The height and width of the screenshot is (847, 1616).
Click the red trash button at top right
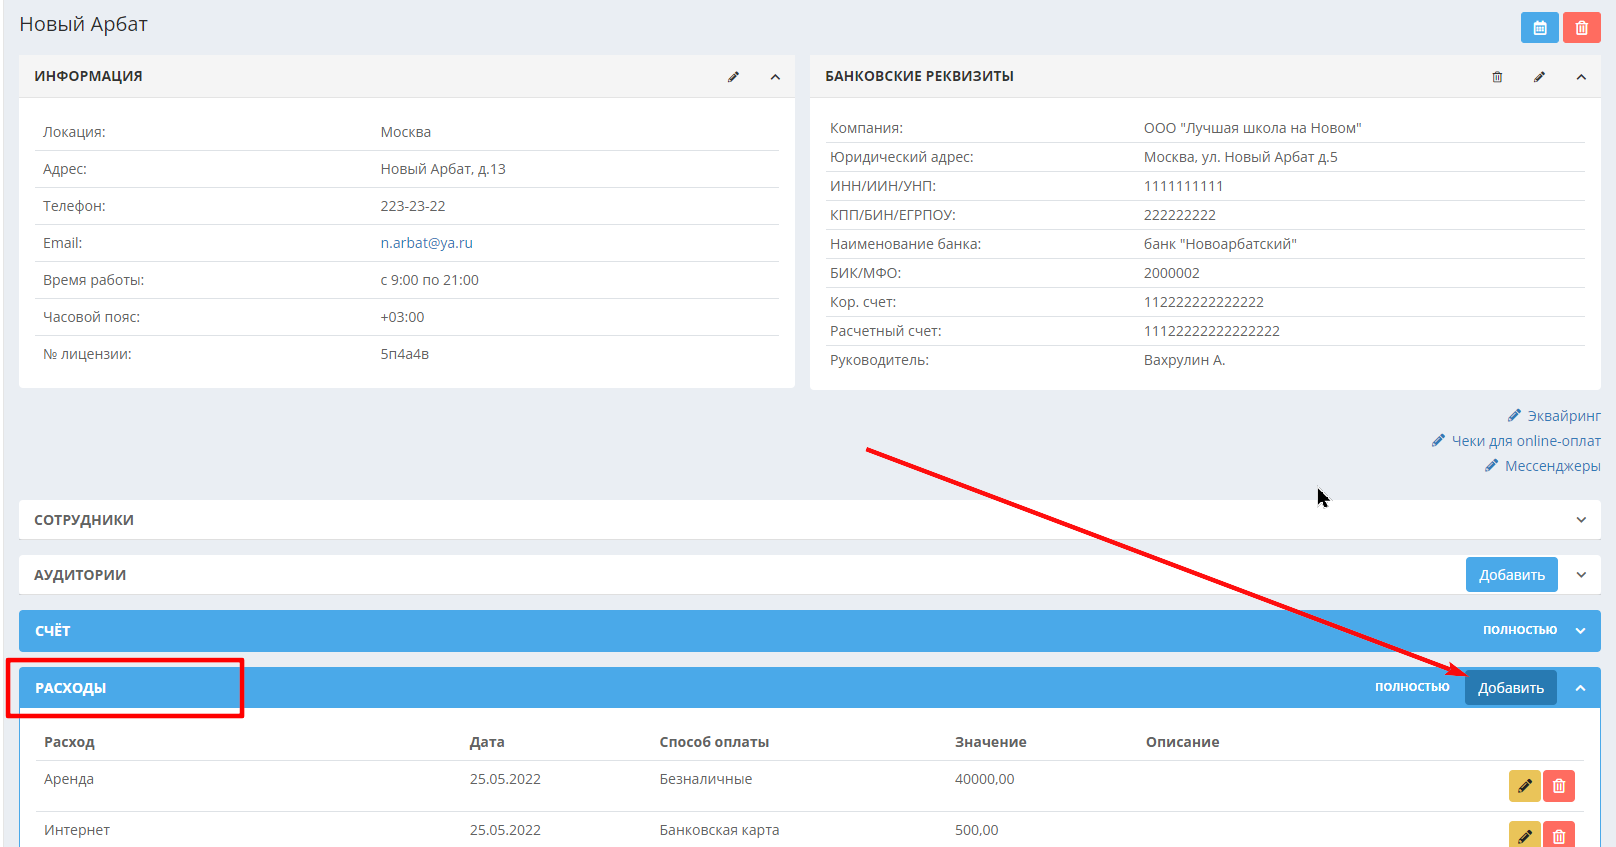pyautogui.click(x=1581, y=28)
